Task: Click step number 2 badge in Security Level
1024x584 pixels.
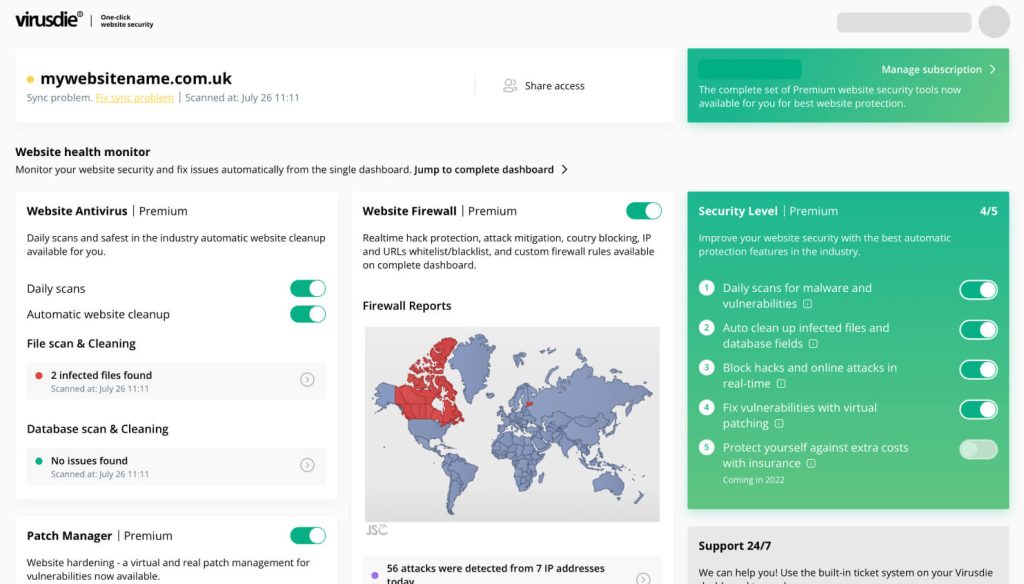Action: click(x=706, y=327)
